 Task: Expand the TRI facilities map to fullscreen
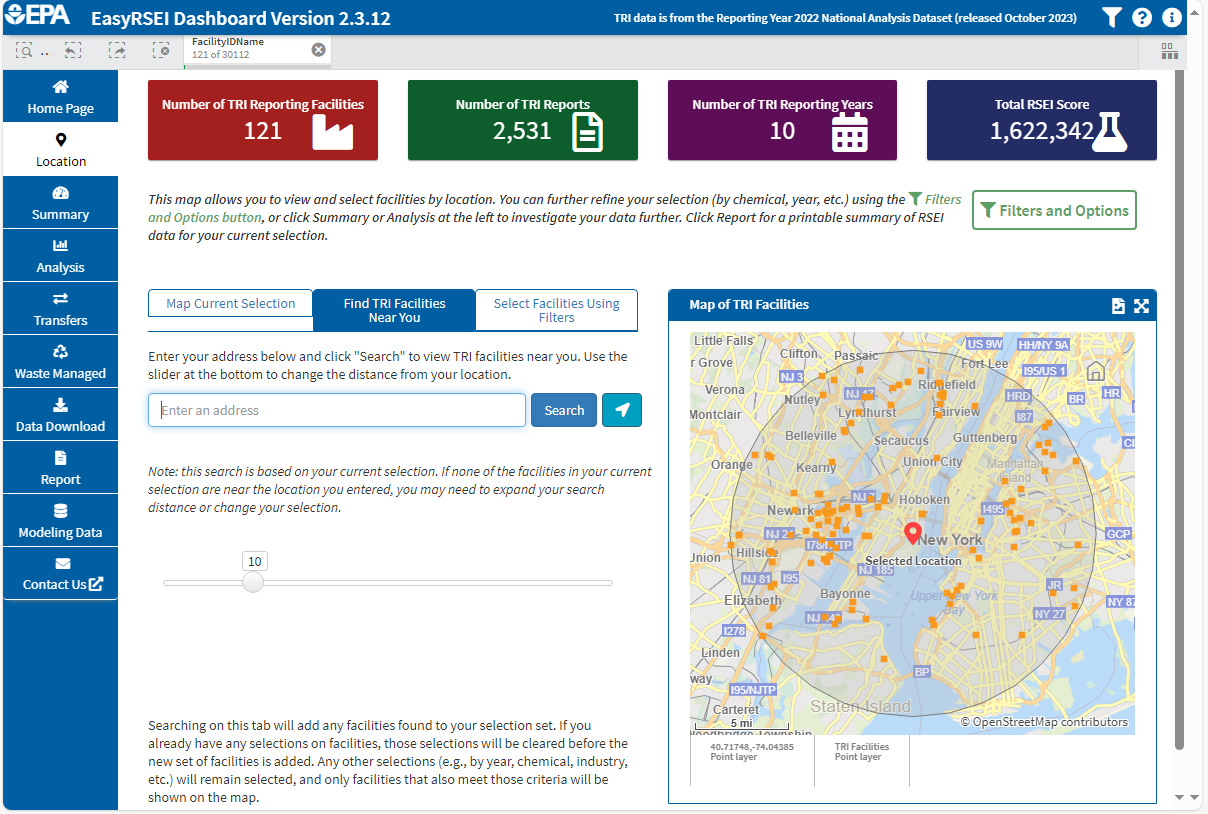tap(1141, 305)
